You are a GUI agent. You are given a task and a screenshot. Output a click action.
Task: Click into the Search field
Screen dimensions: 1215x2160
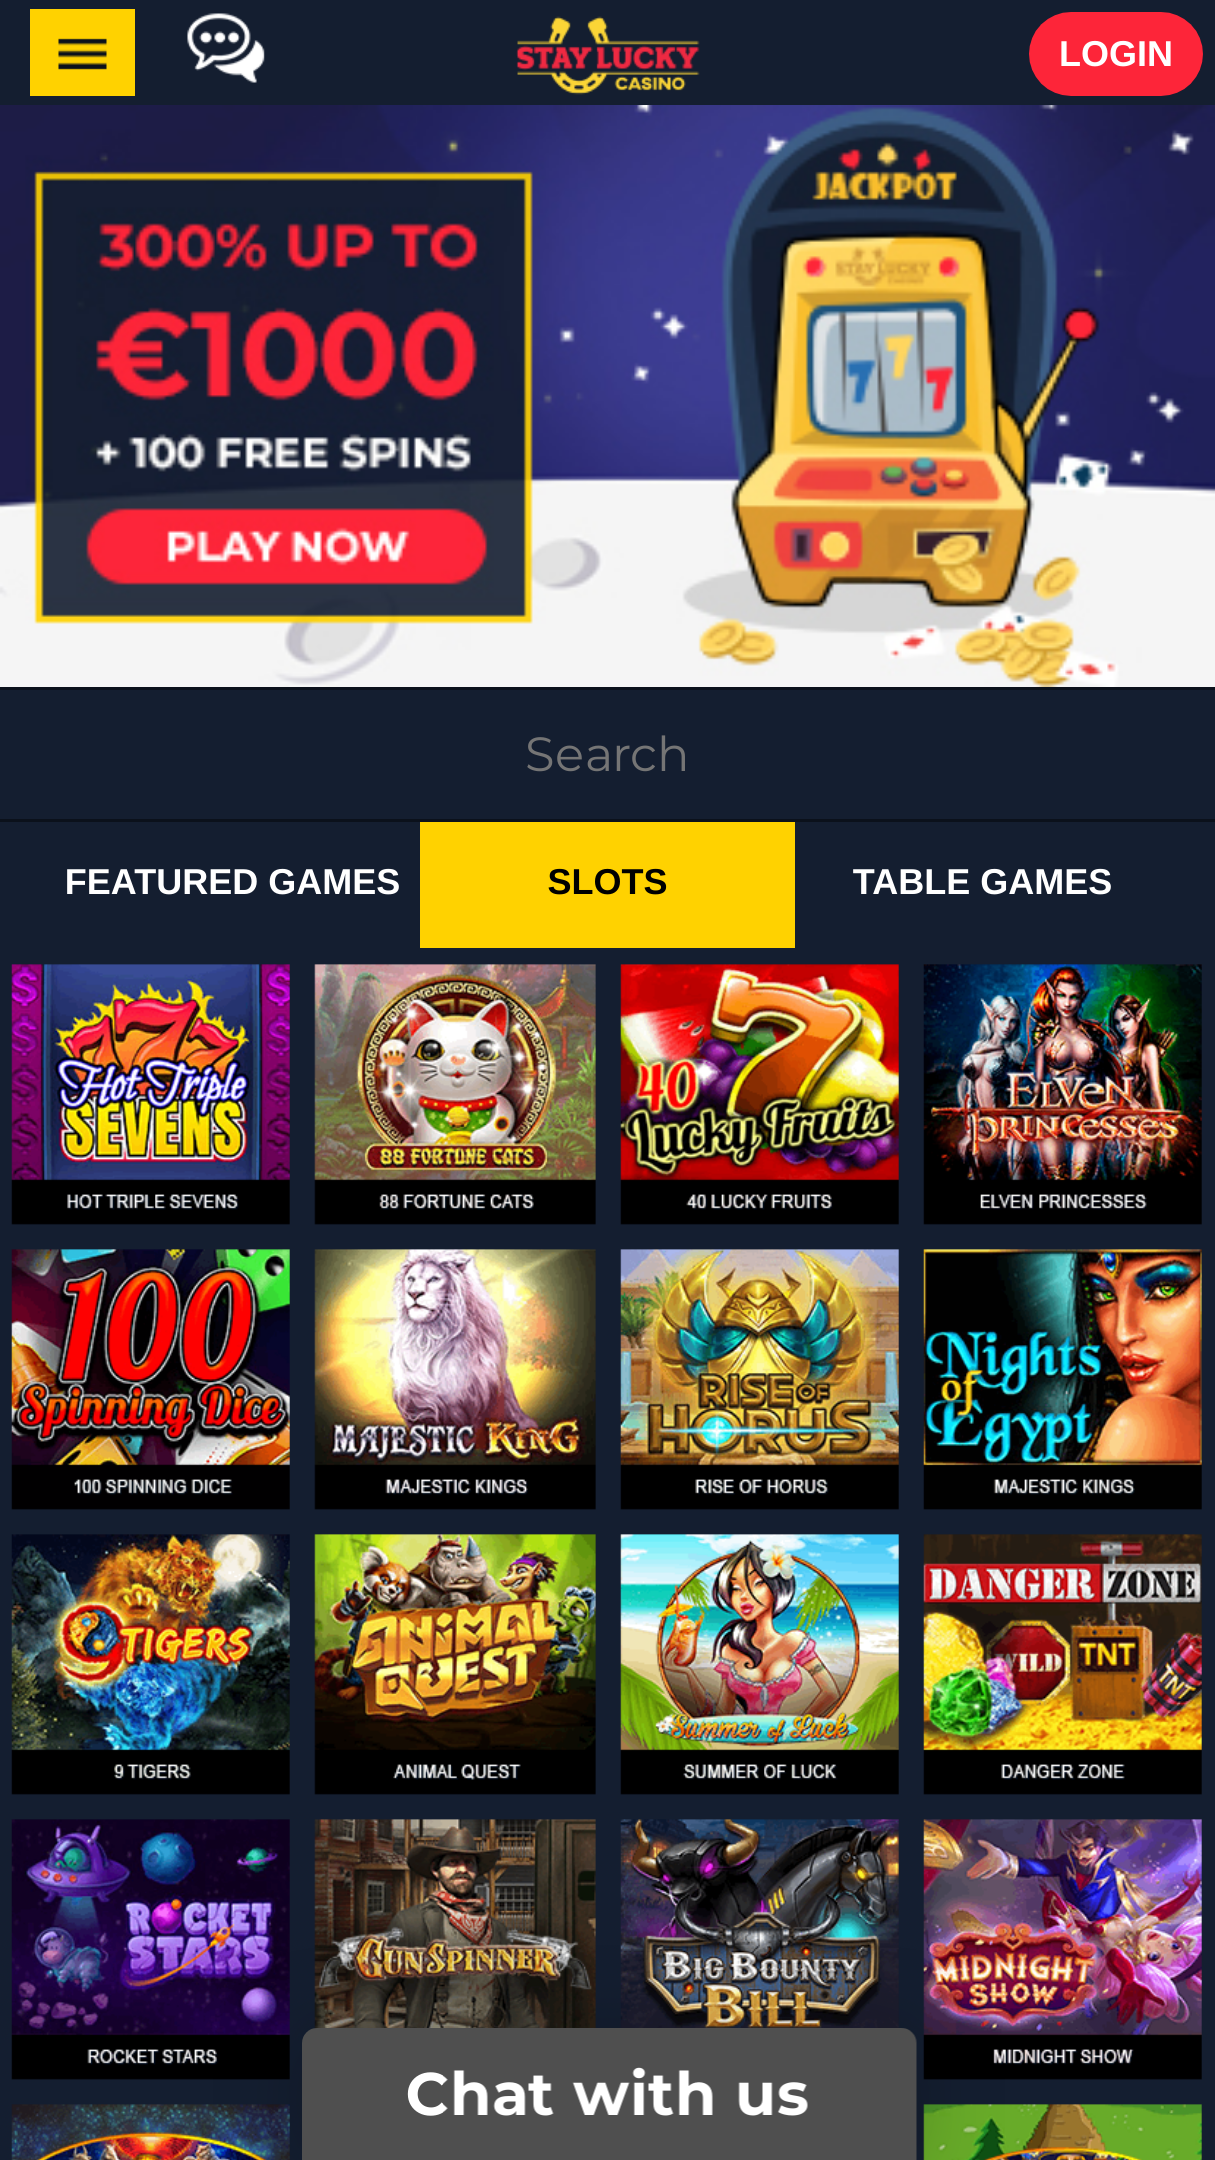[x=607, y=754]
